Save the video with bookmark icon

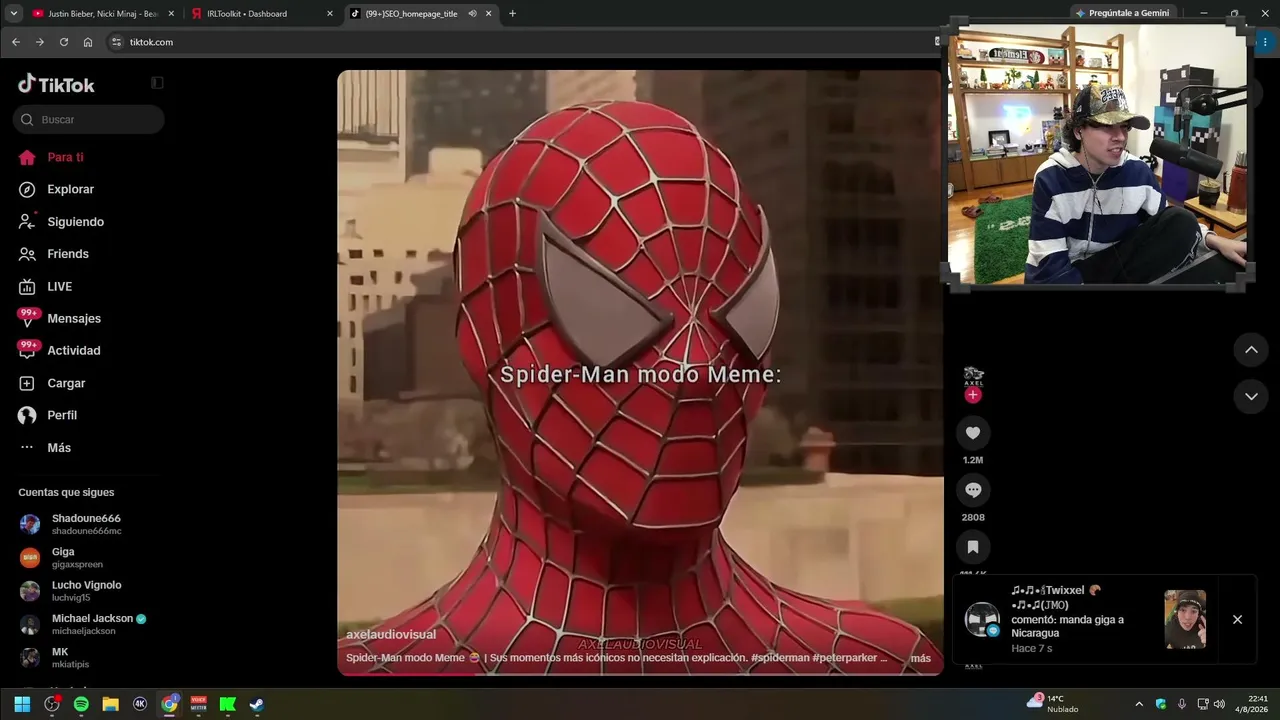[973, 547]
